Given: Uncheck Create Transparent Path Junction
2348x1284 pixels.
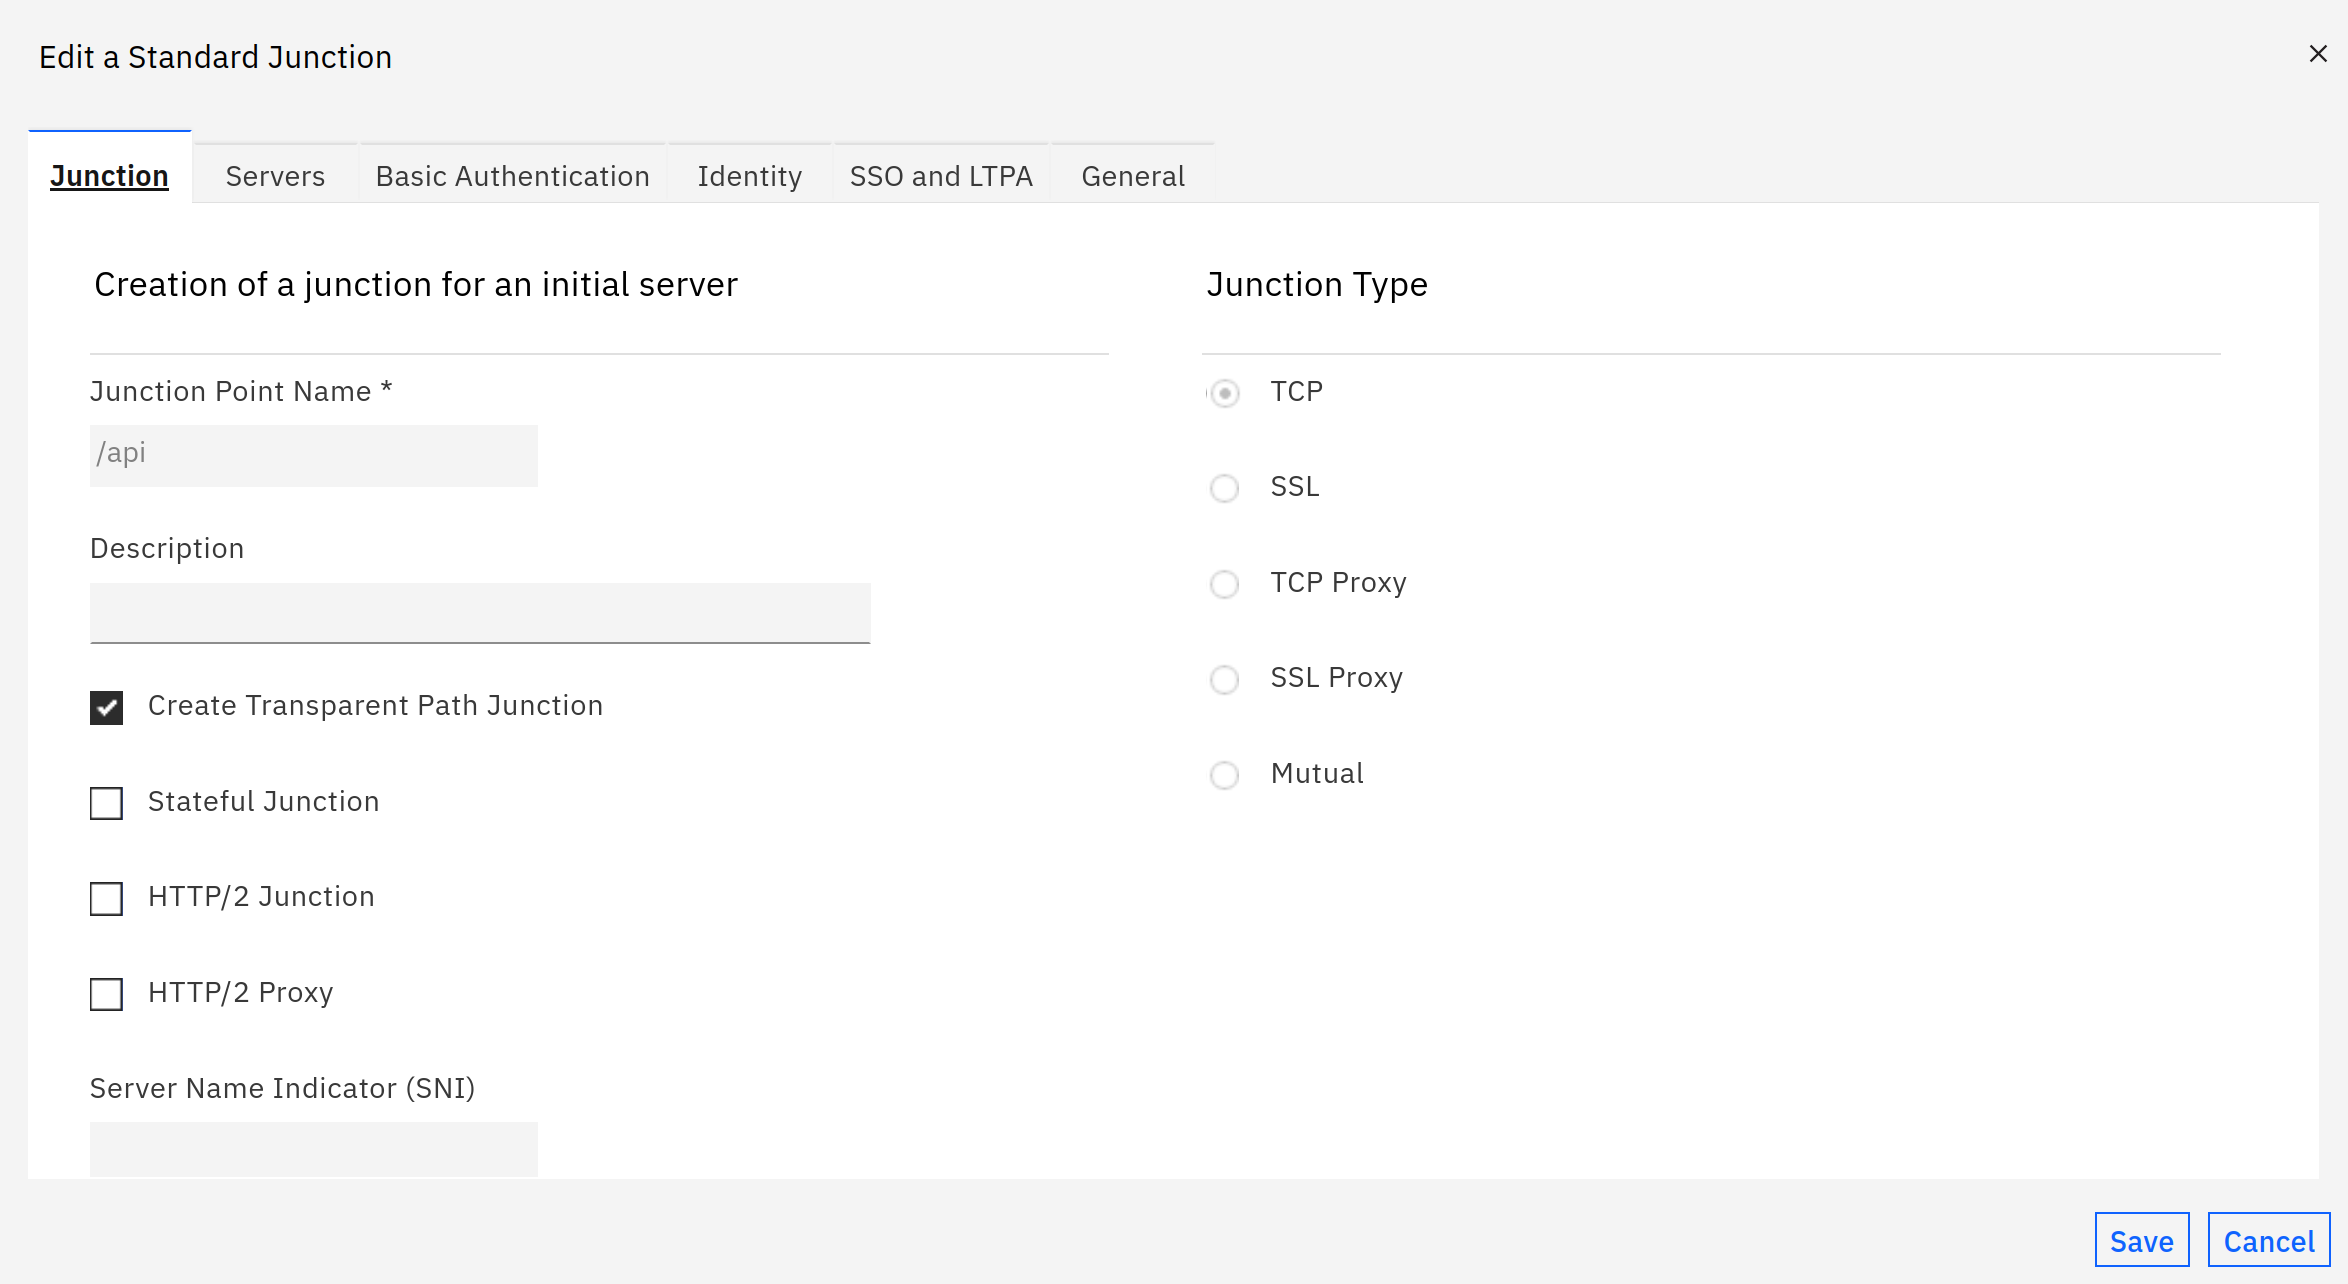Looking at the screenshot, I should point(107,707).
